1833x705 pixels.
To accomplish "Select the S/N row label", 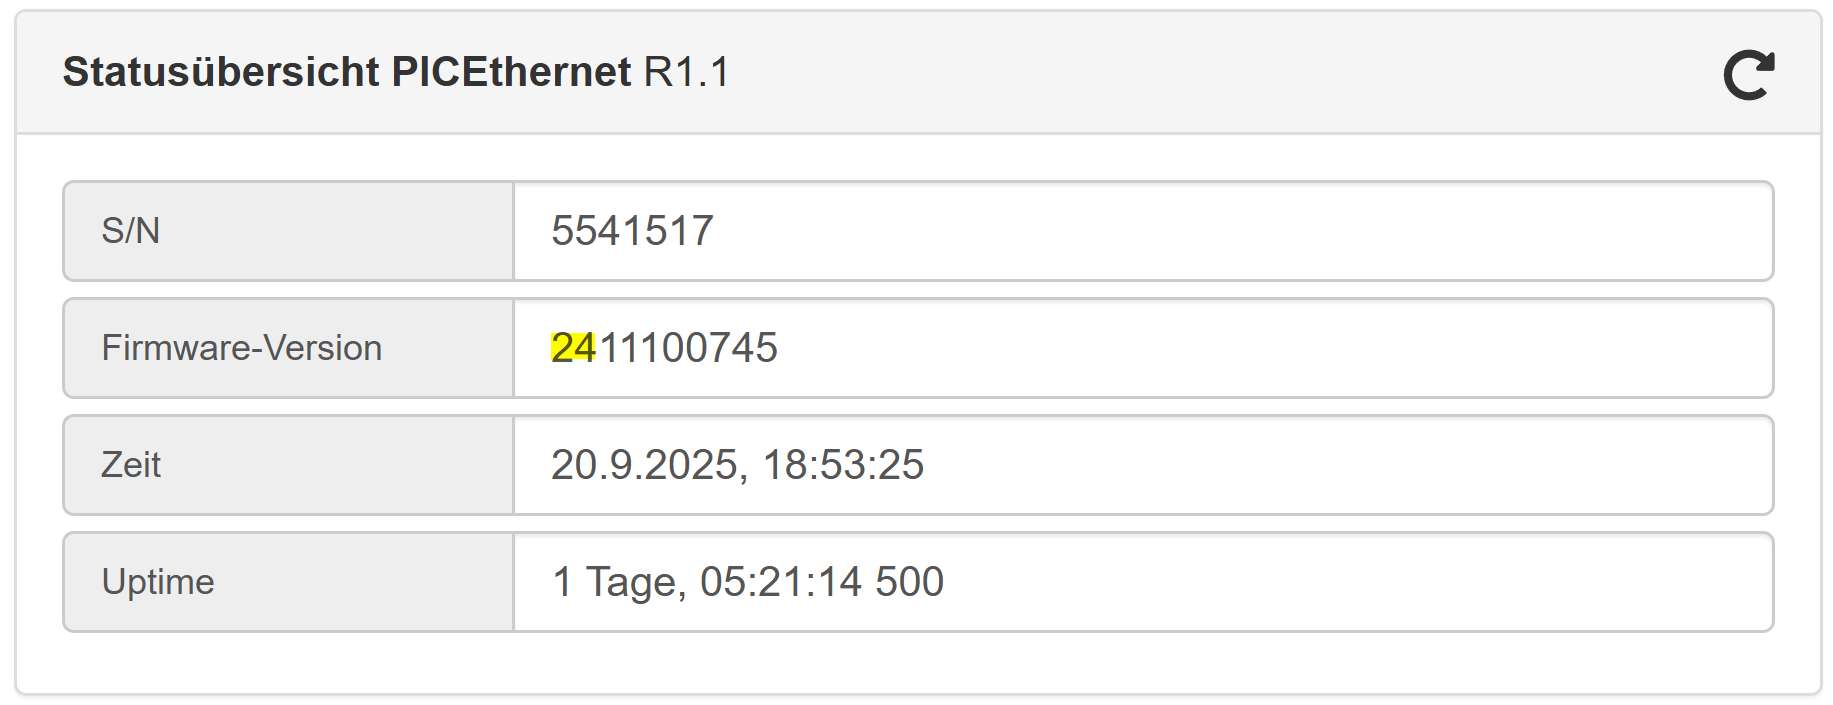I will pos(131,231).
